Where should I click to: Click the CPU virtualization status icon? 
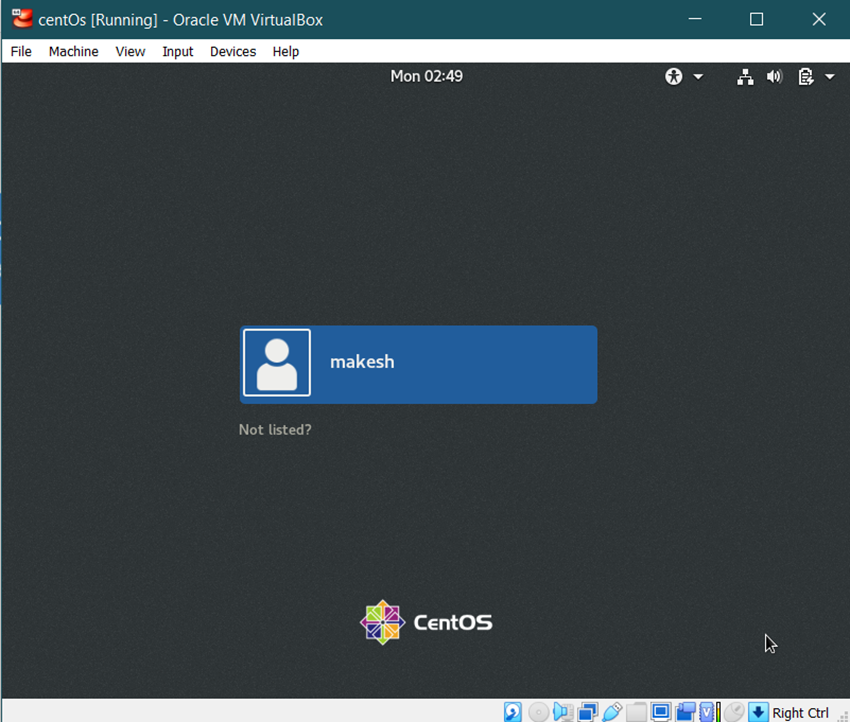coord(707,712)
